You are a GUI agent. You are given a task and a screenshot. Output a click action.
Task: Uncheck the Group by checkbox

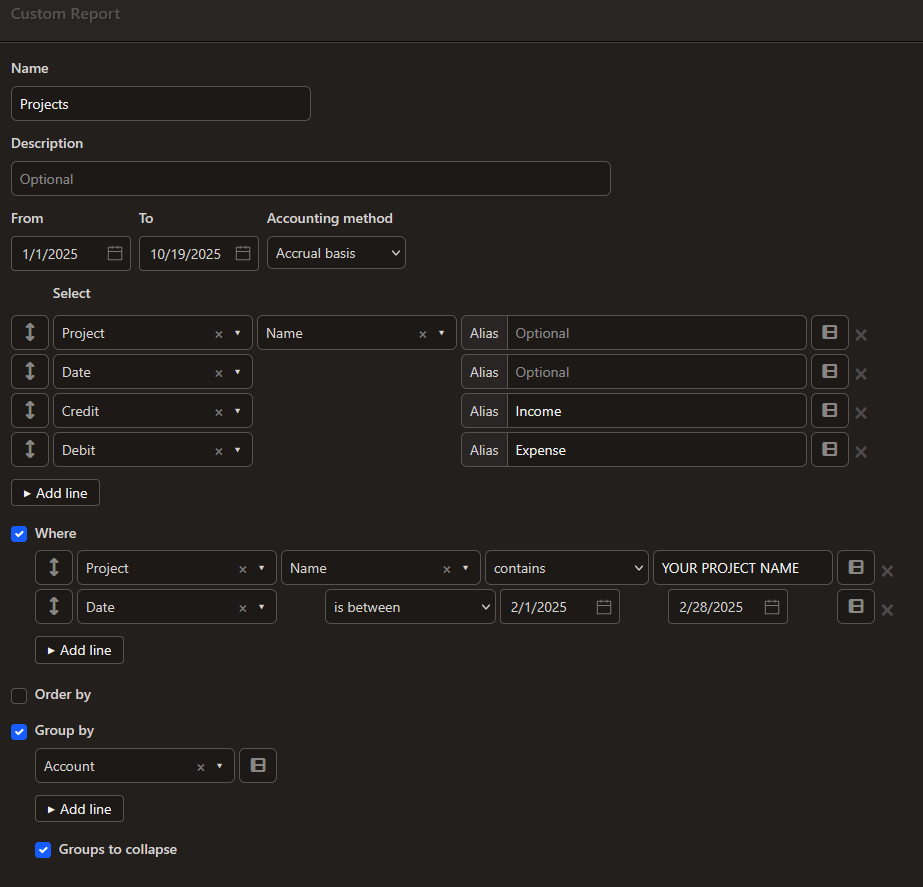19,732
